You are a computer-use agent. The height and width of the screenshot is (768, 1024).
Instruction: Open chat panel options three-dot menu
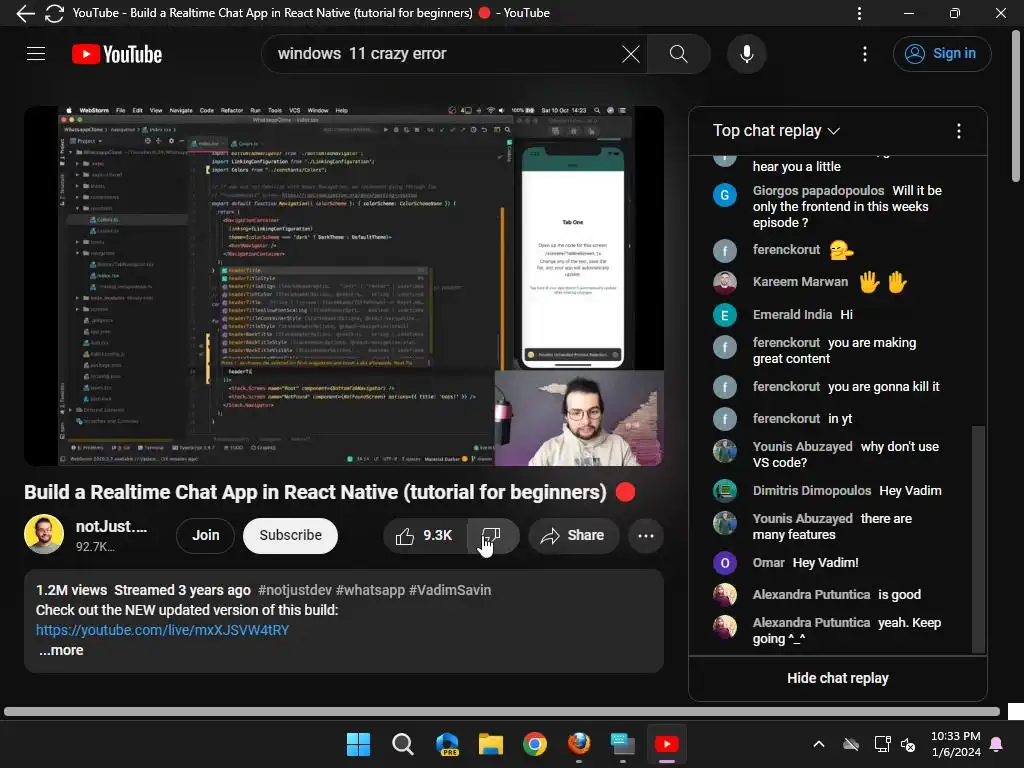coord(958,131)
